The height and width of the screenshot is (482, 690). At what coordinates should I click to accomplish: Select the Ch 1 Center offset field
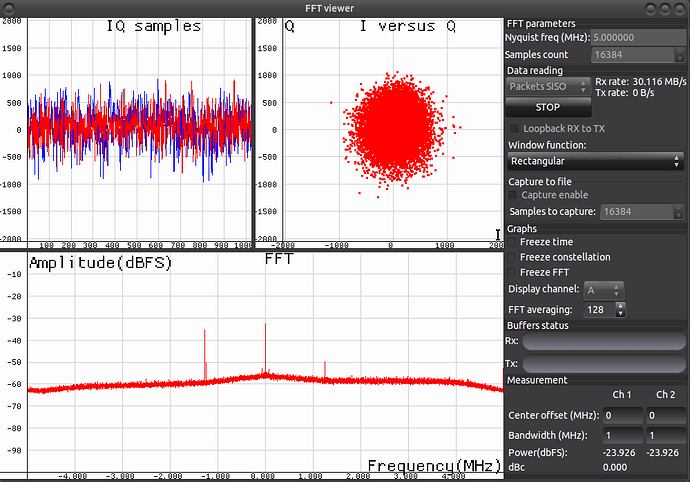[x=622, y=415]
